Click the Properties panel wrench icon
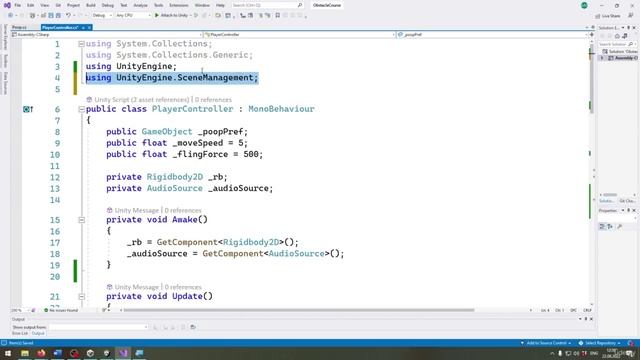This screenshot has width=640, height=360. pyautogui.click(x=620, y=227)
